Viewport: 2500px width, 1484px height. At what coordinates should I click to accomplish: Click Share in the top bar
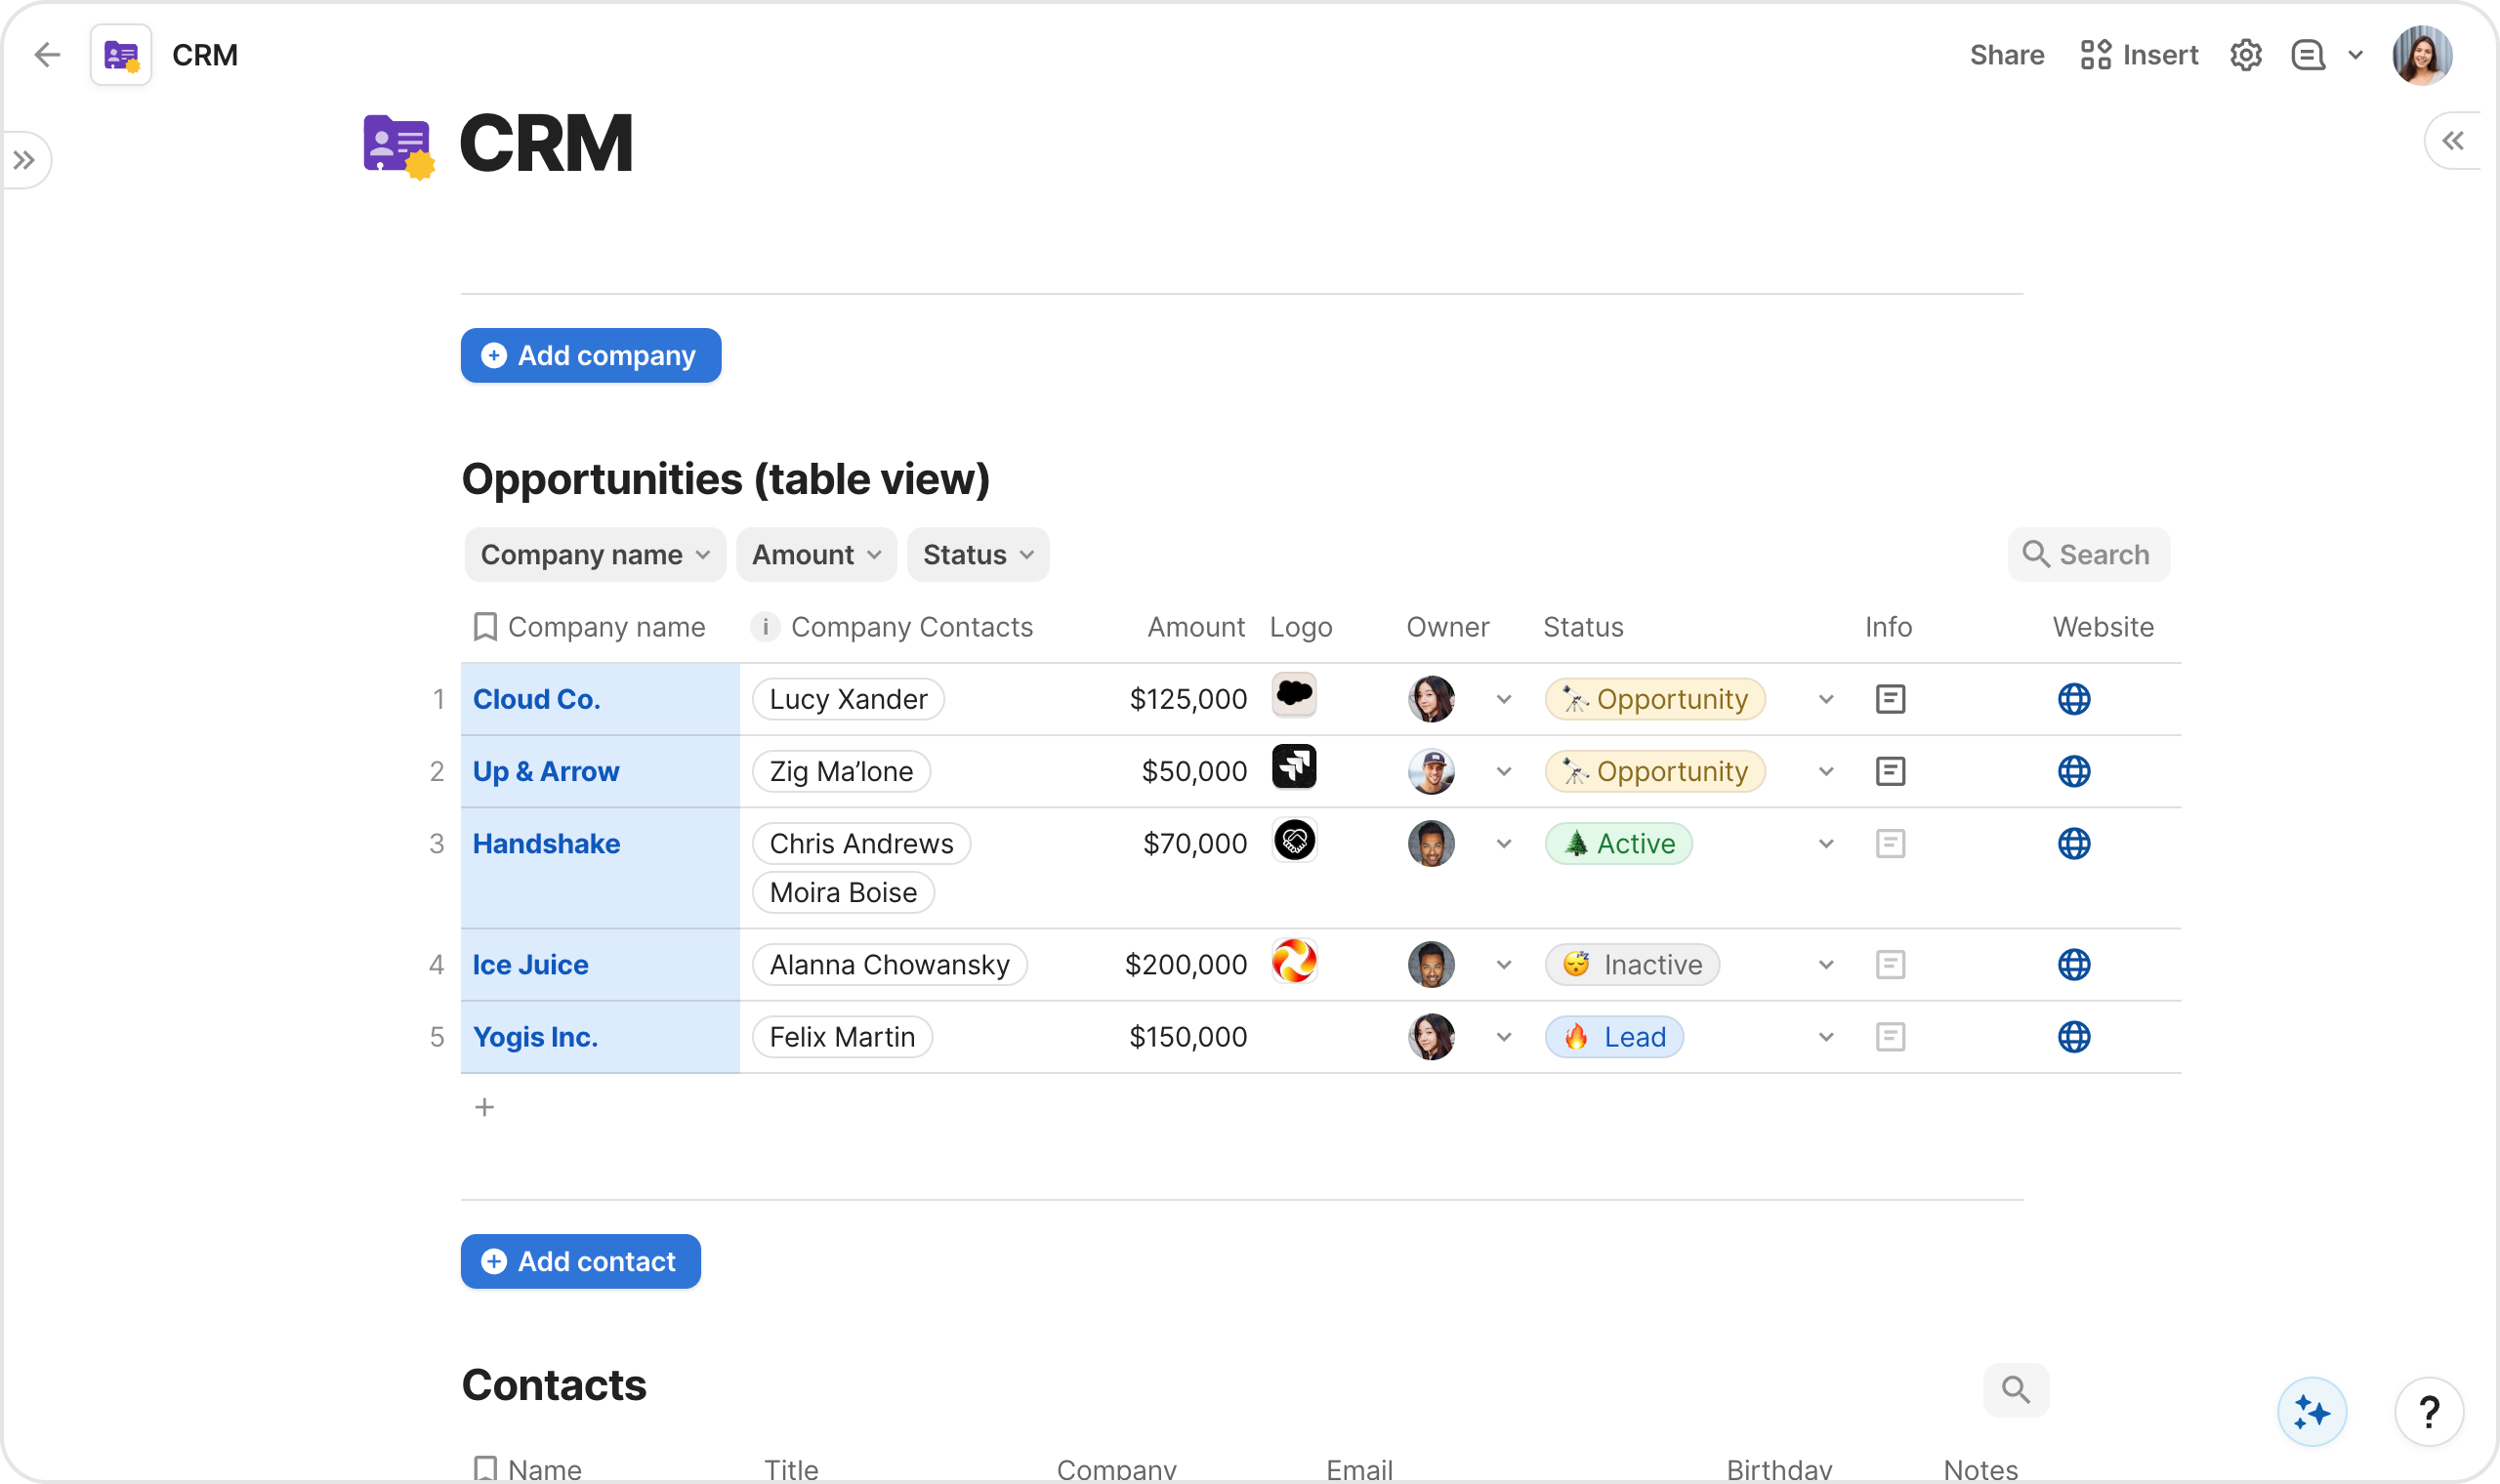(x=2006, y=55)
